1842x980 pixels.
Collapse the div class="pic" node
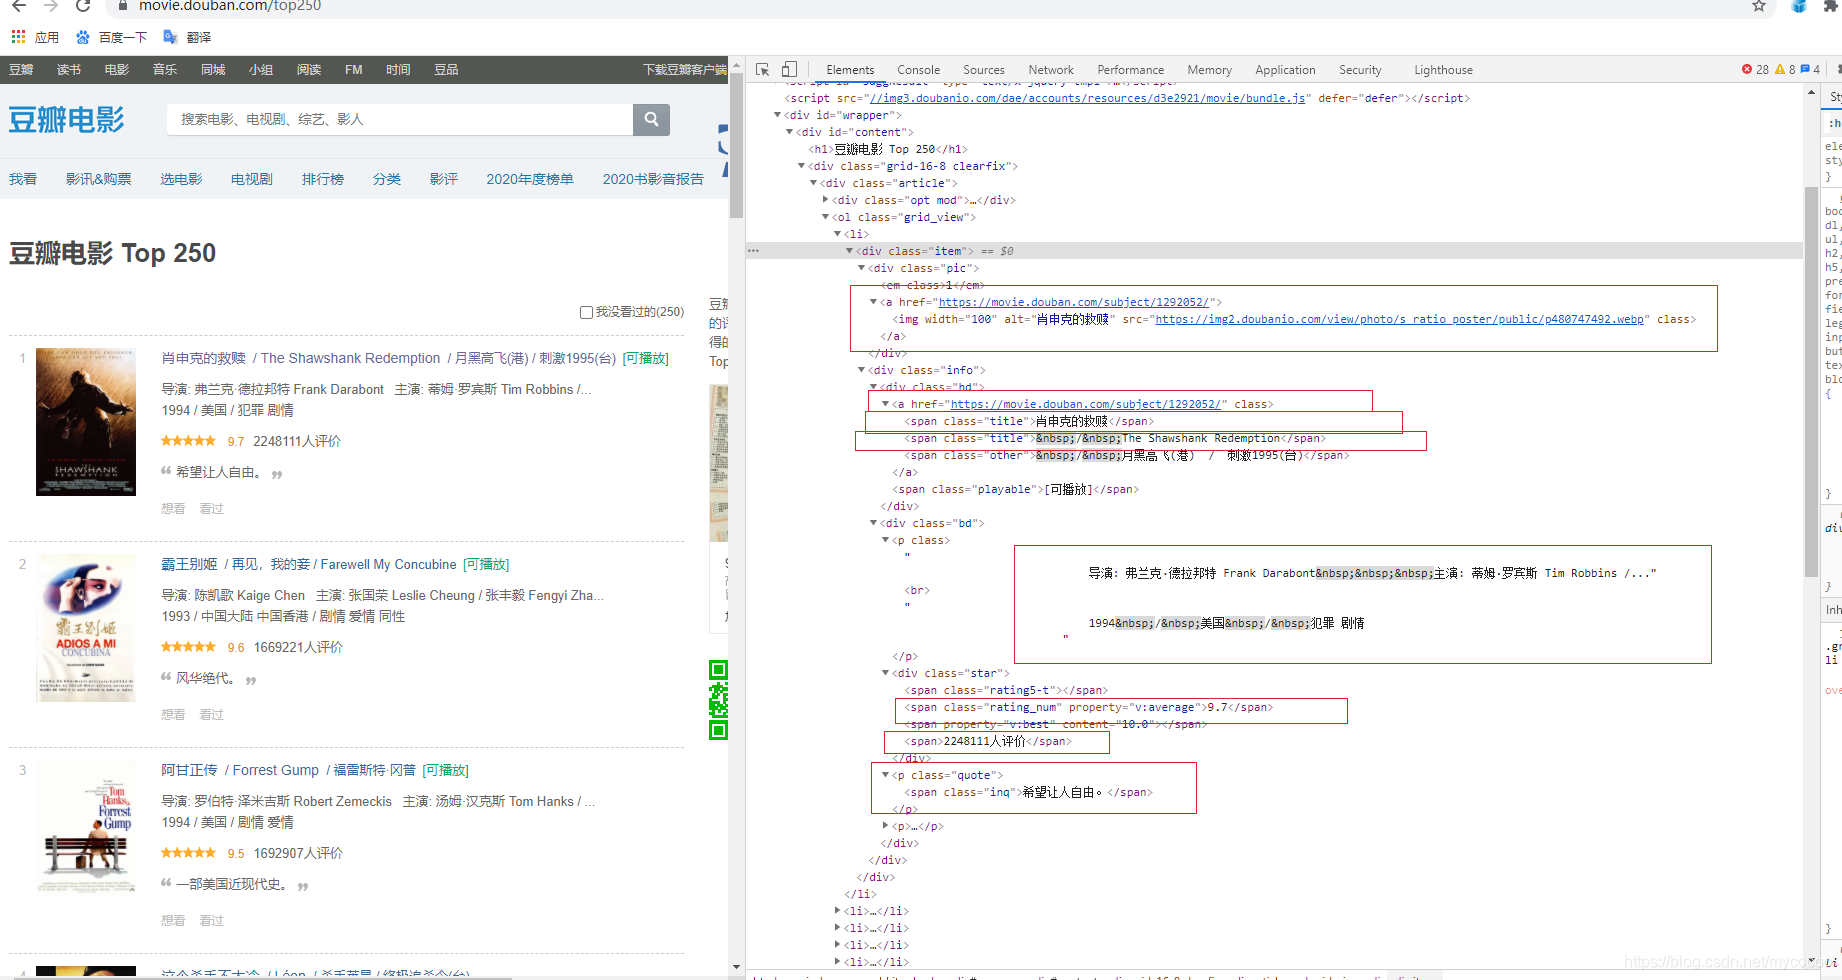click(x=862, y=268)
